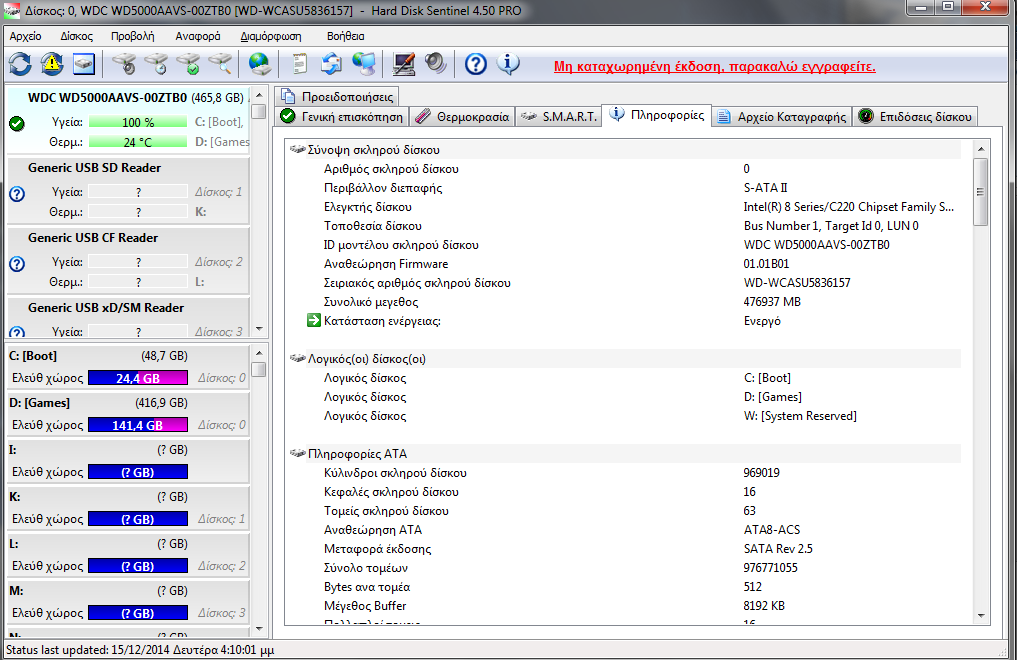
Task: Click the M: drive free space bar
Action: tap(138, 613)
